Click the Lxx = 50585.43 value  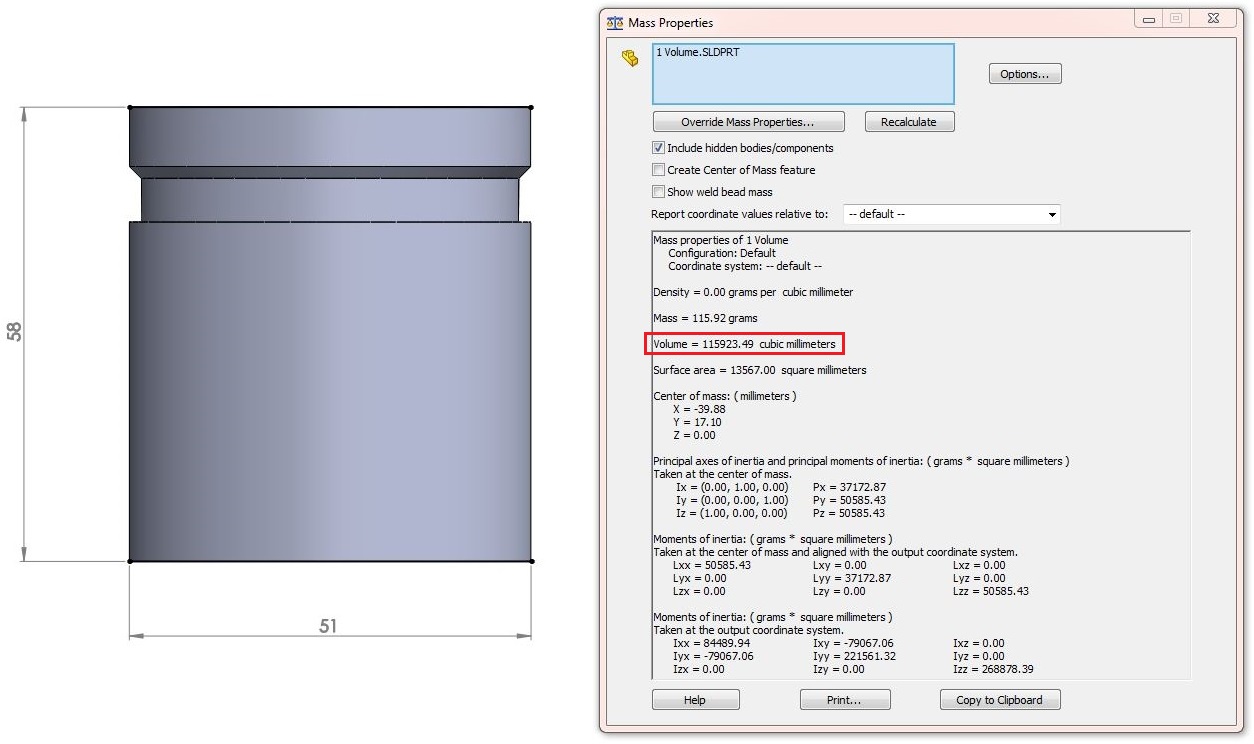coord(712,565)
